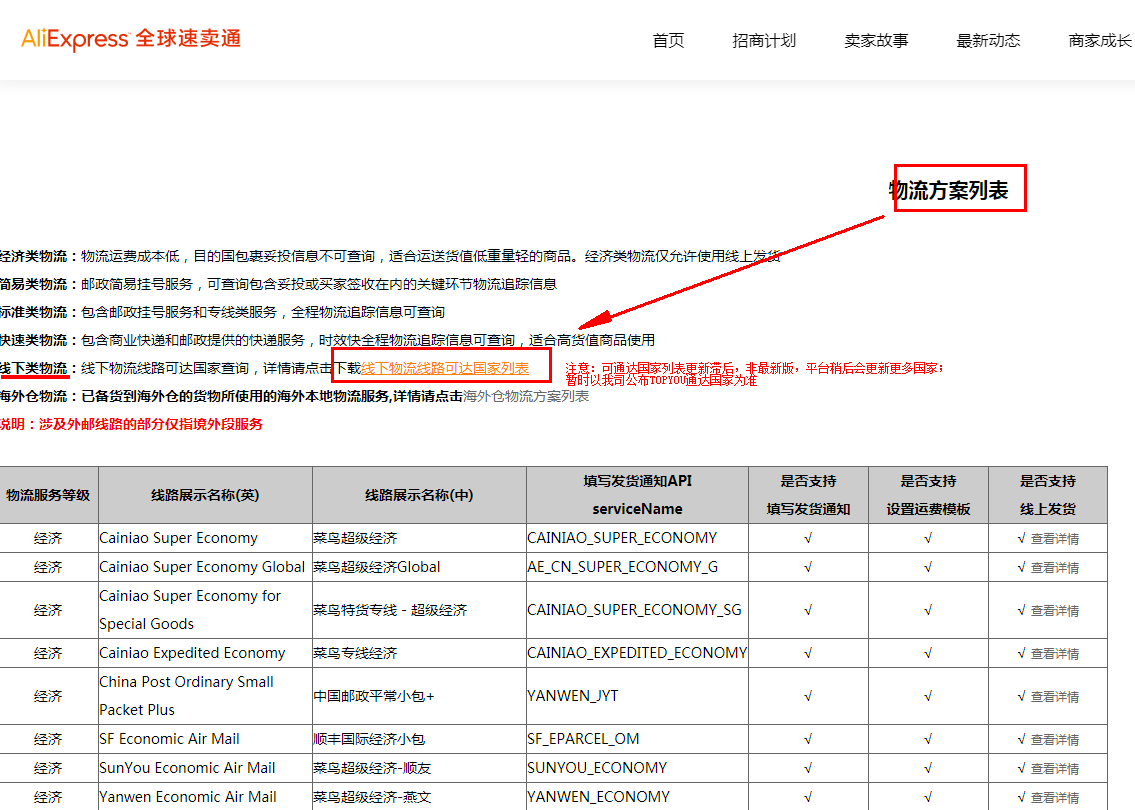This screenshot has height=810, width=1135.
Task: Select the 菜鸟超级经济-顺友 cell
Action: point(419,767)
